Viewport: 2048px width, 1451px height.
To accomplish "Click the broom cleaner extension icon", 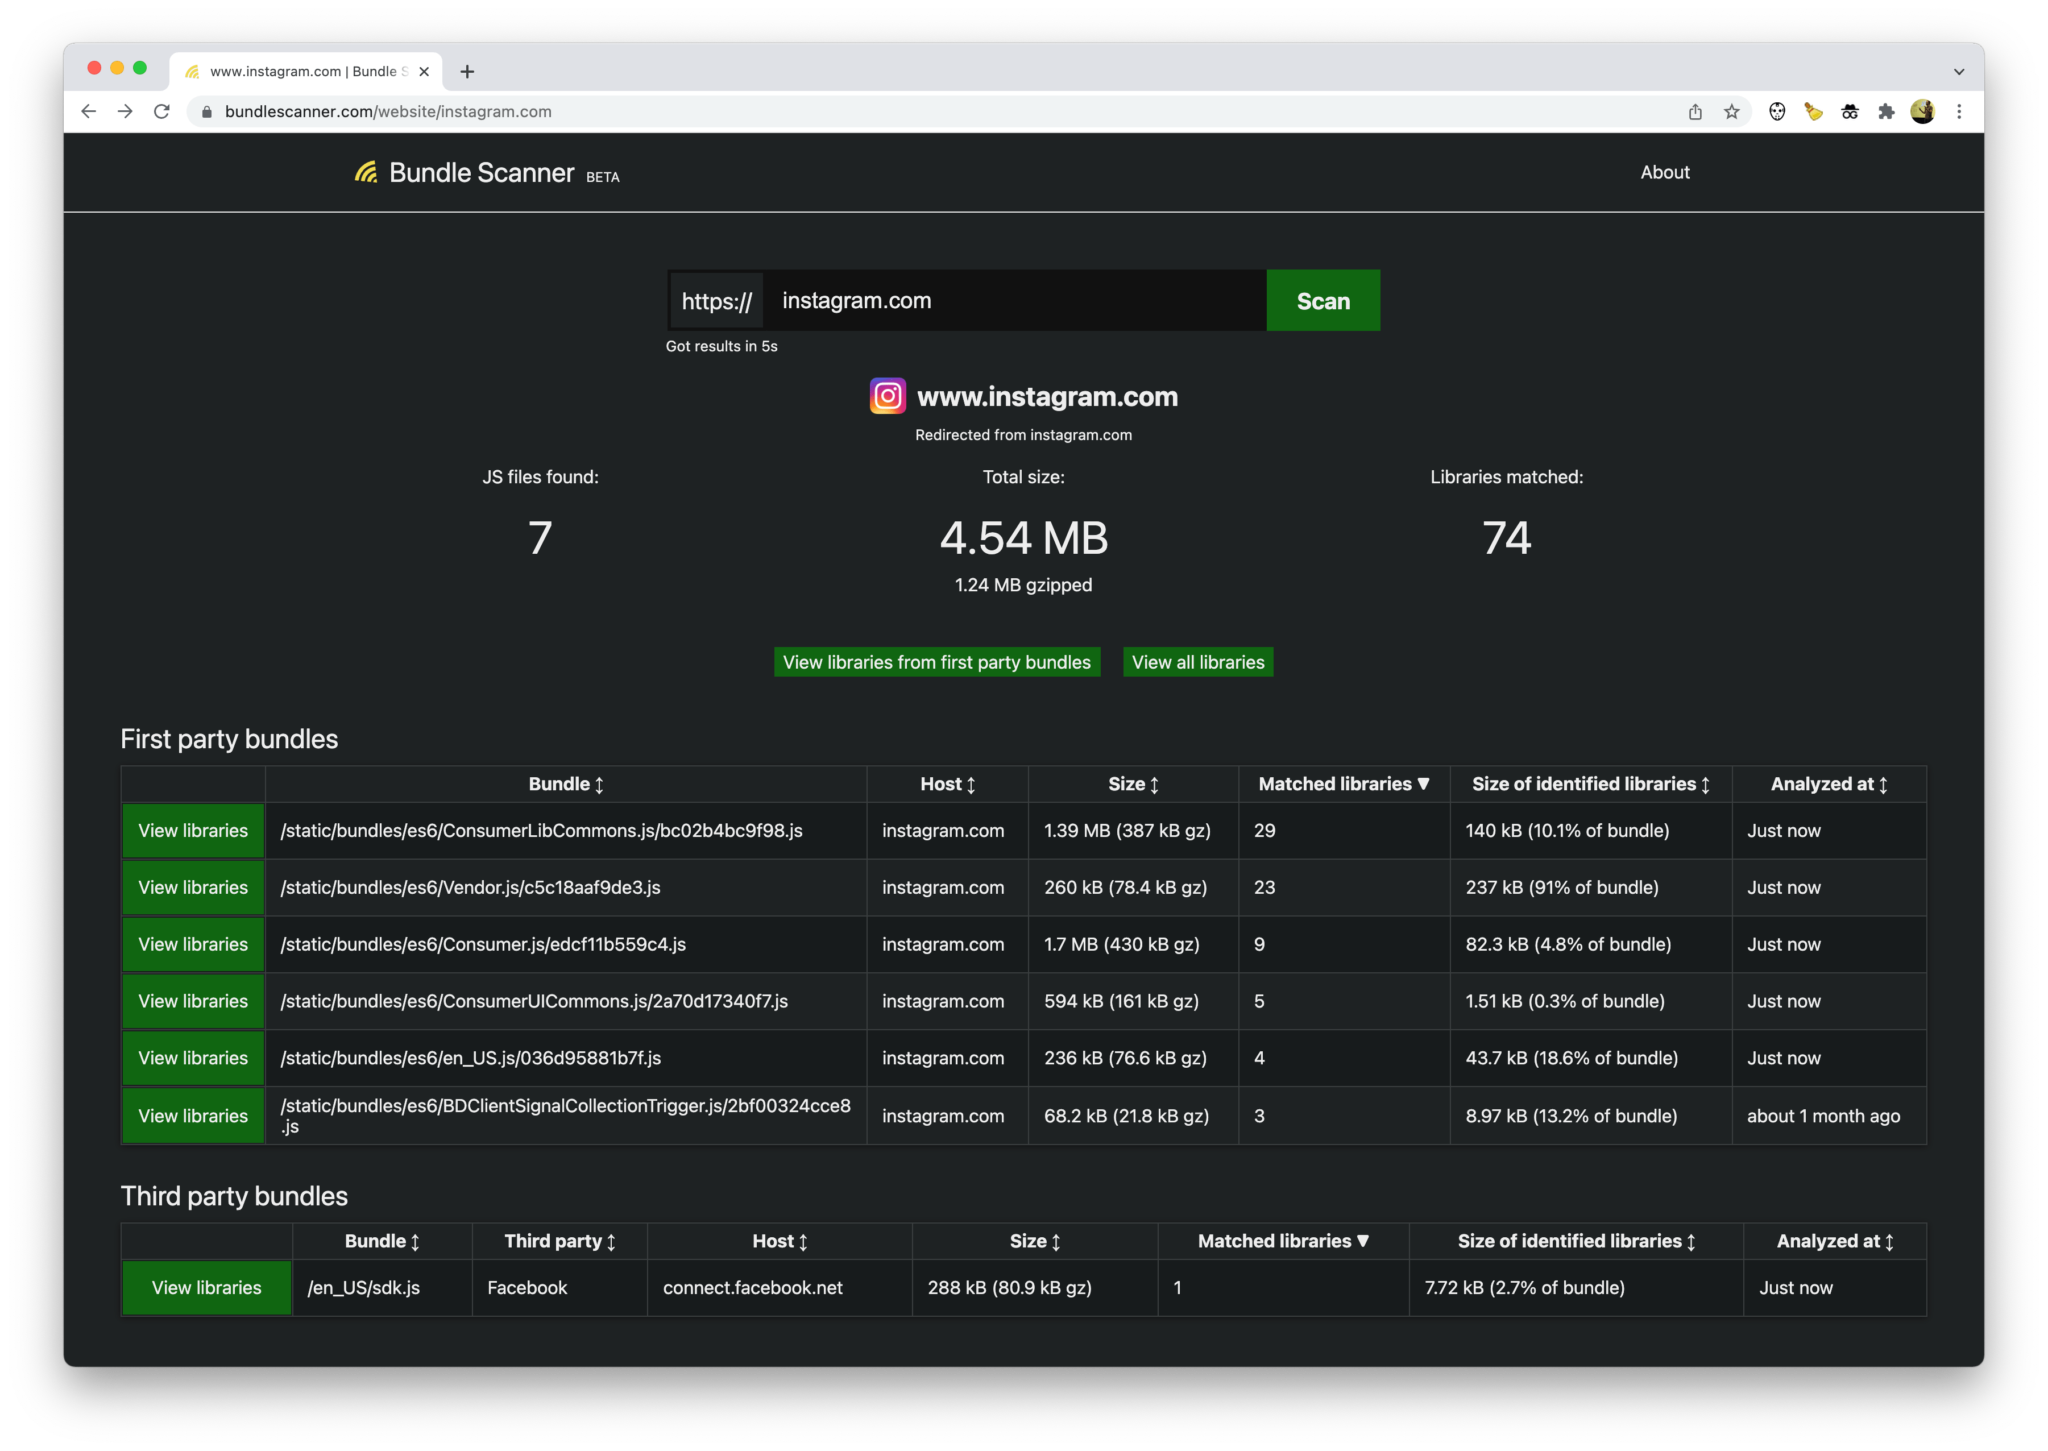I will pyautogui.click(x=1813, y=111).
